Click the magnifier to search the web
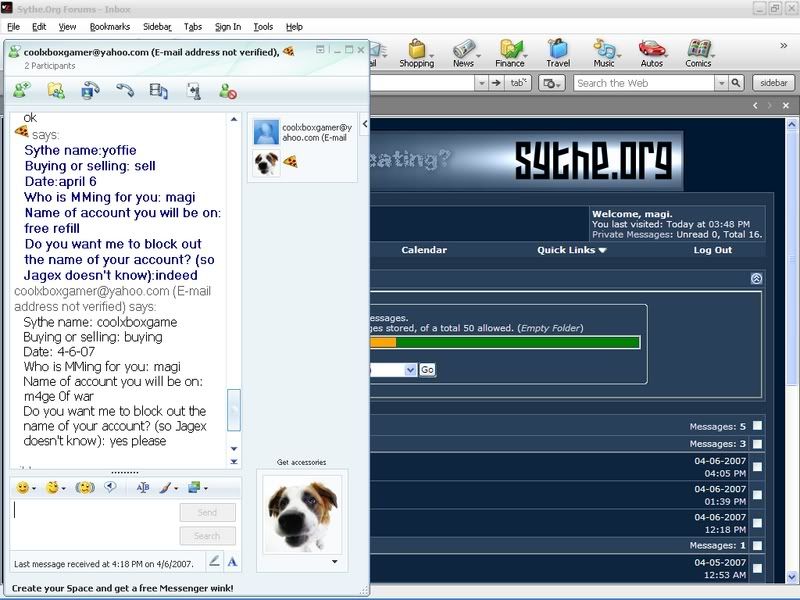This screenshot has width=800, height=600. point(736,83)
